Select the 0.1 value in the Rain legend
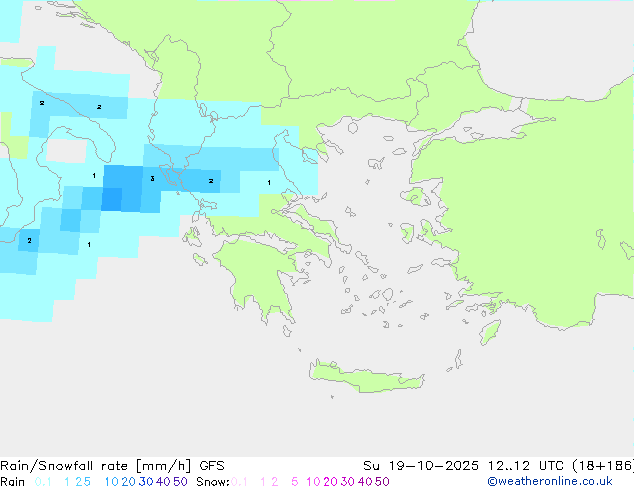634x490 pixels. click(43, 482)
